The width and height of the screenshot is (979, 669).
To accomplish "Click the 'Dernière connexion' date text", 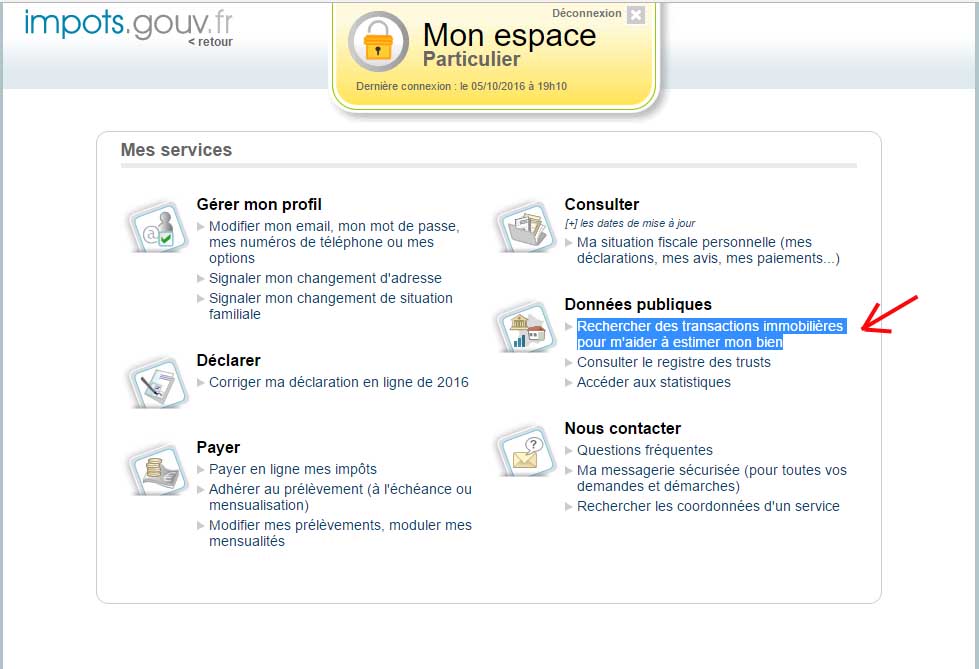I will tap(461, 86).
